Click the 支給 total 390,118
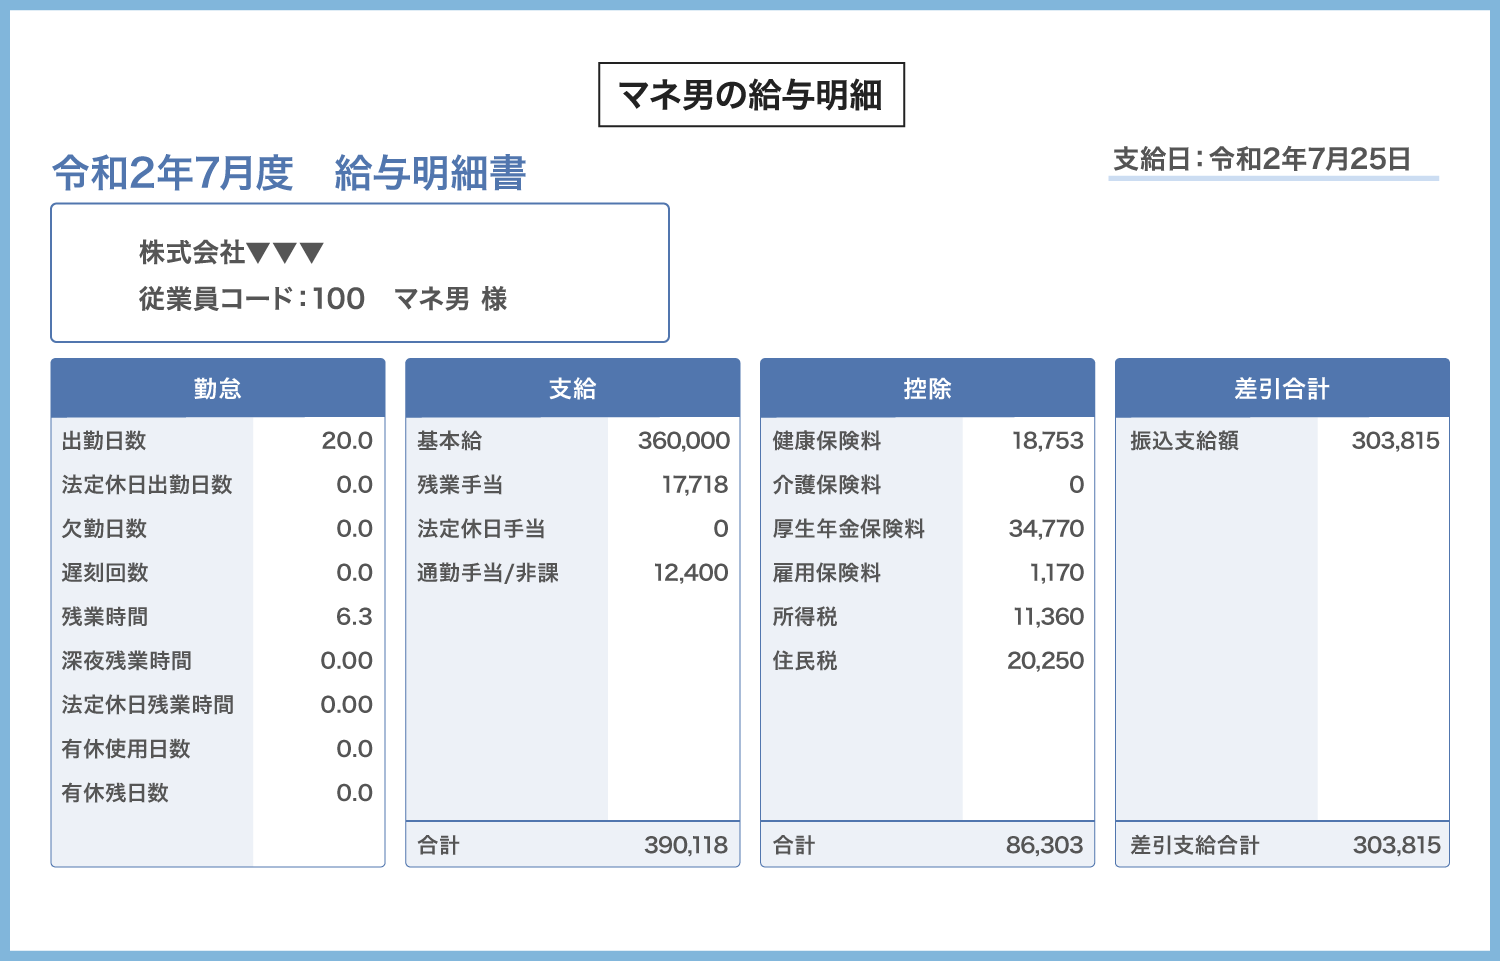The width and height of the screenshot is (1500, 961). click(x=685, y=845)
